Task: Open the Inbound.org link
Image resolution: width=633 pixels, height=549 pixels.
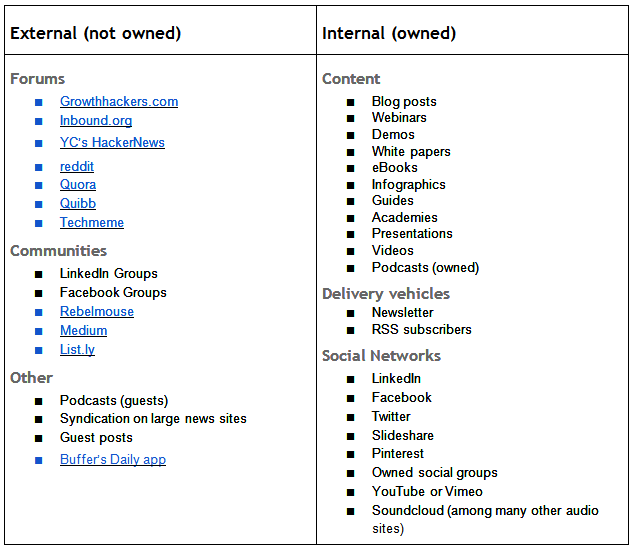Action: [x=96, y=121]
